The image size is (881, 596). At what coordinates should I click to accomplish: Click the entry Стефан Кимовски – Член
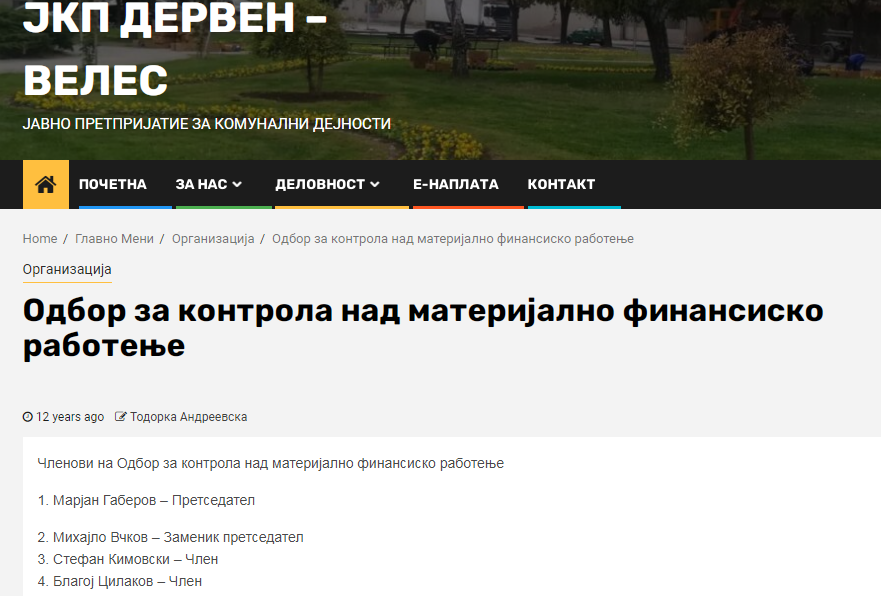click(128, 559)
